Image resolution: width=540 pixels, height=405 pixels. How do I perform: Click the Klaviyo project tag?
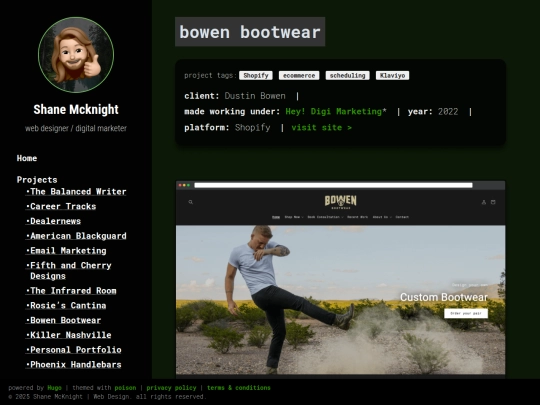point(392,75)
